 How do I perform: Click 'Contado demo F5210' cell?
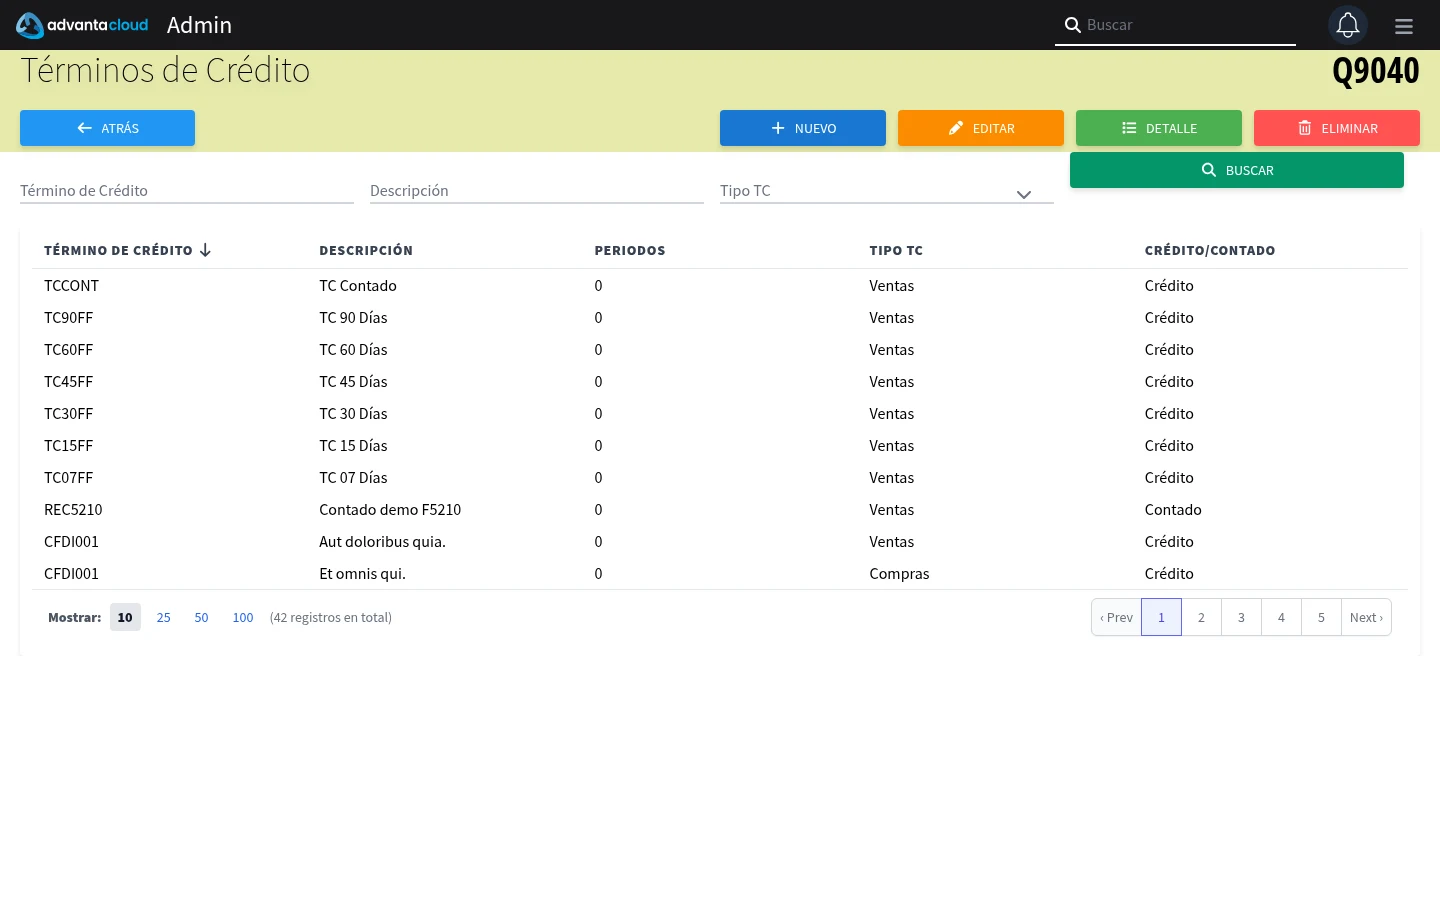click(390, 509)
